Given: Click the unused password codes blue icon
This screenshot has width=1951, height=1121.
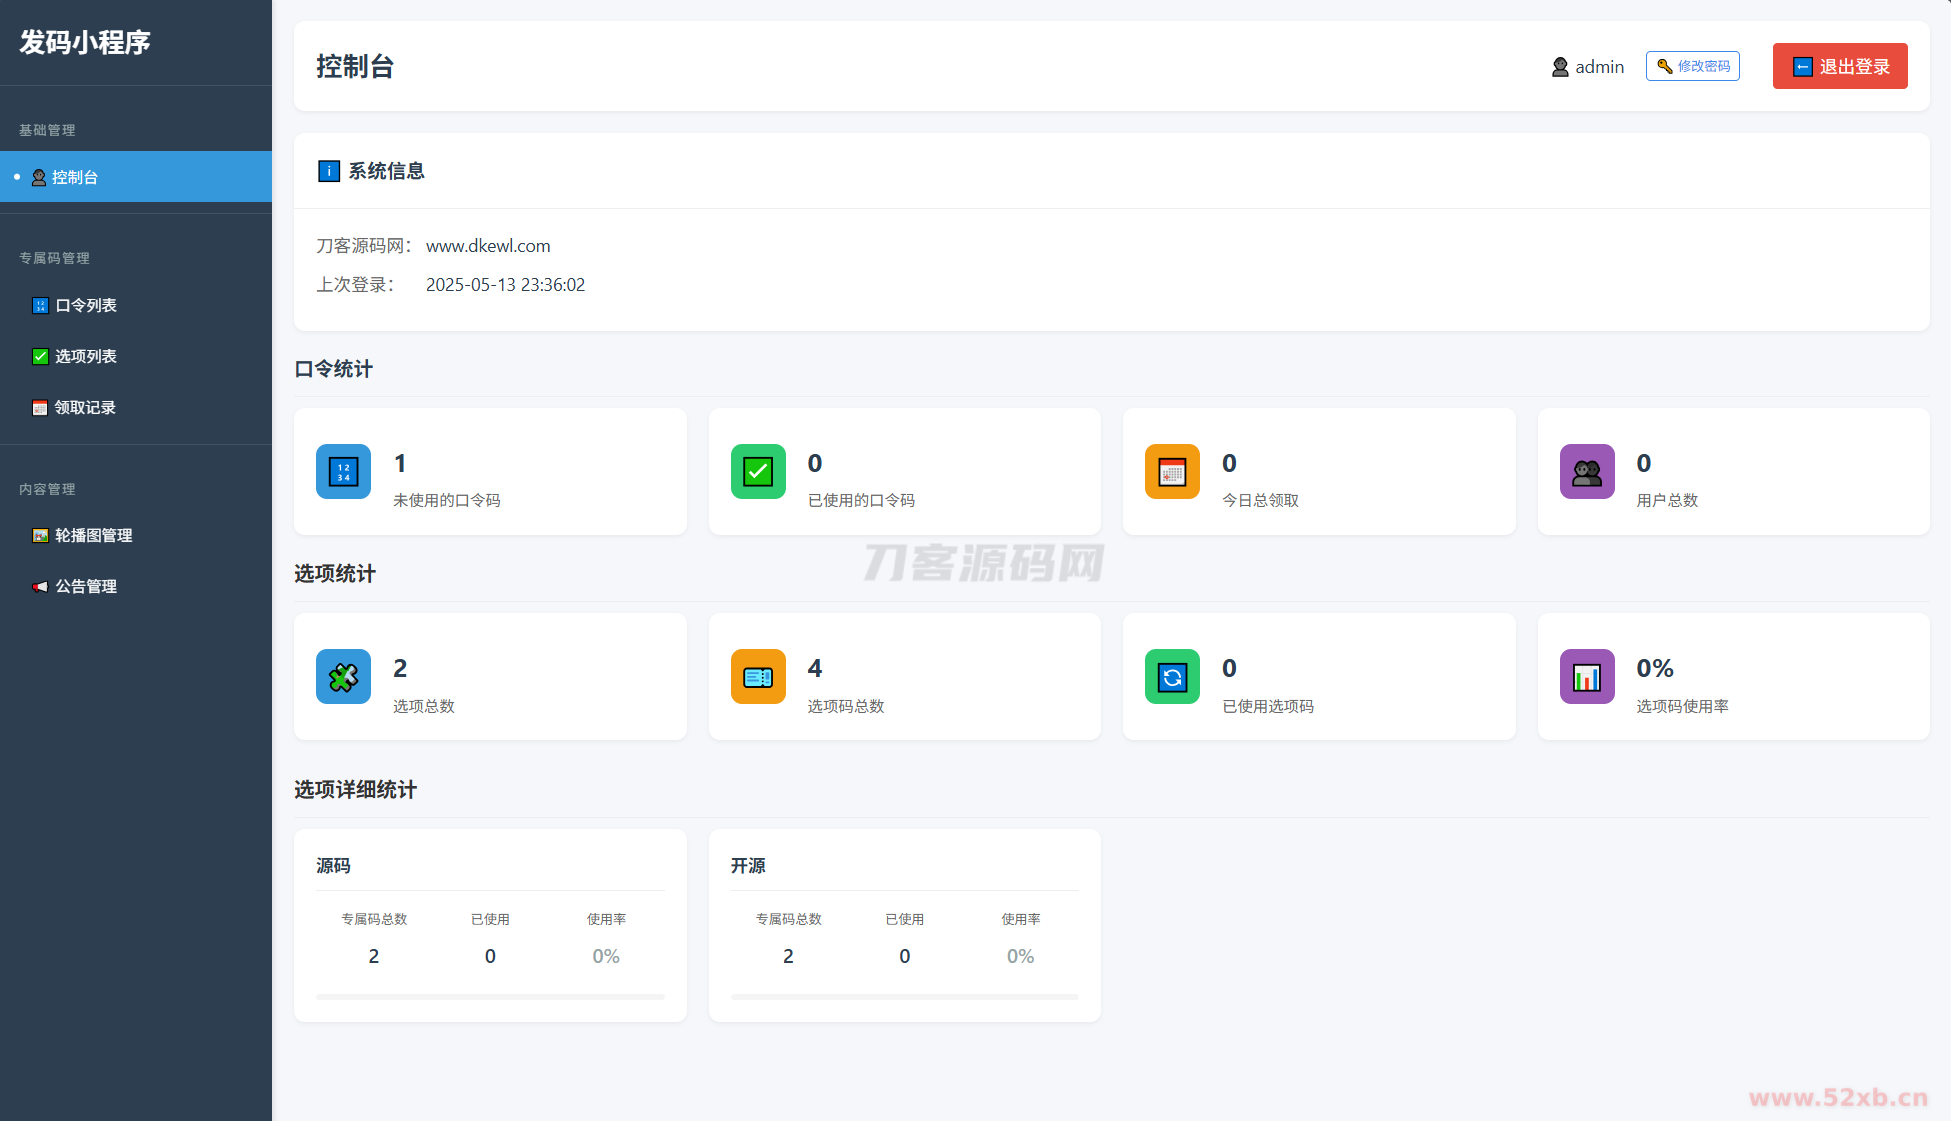Looking at the screenshot, I should [x=343, y=471].
